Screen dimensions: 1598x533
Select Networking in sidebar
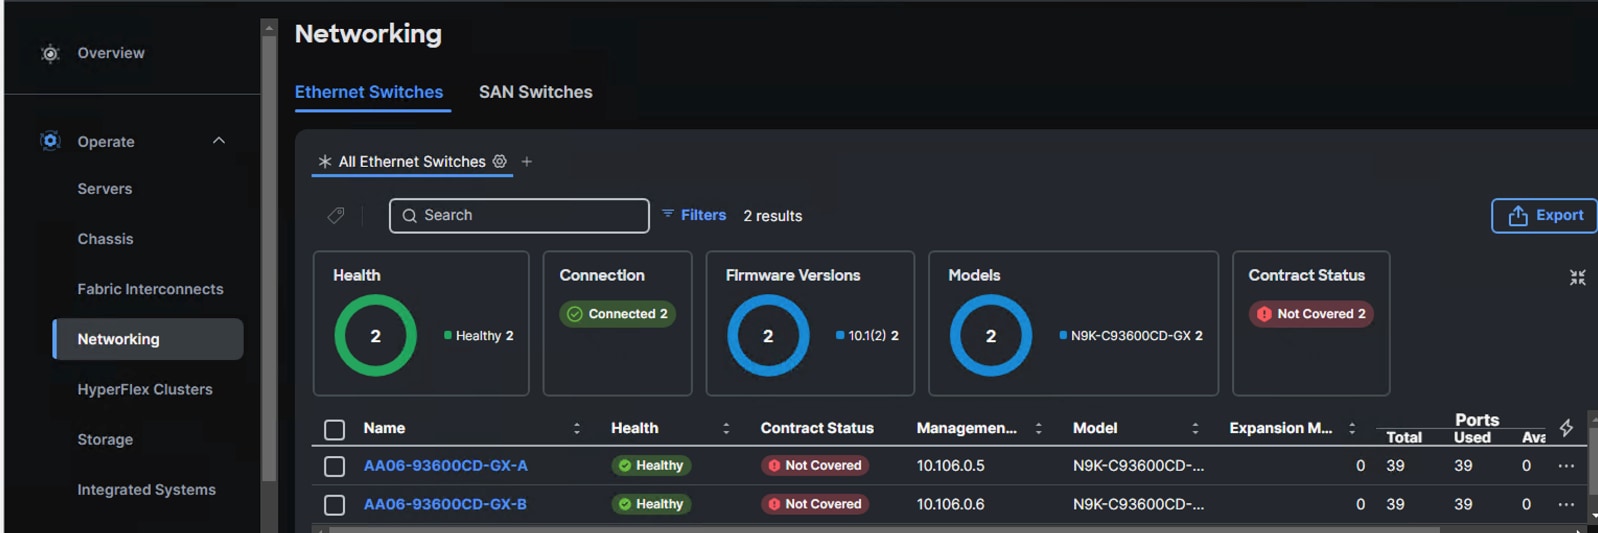[148, 339]
